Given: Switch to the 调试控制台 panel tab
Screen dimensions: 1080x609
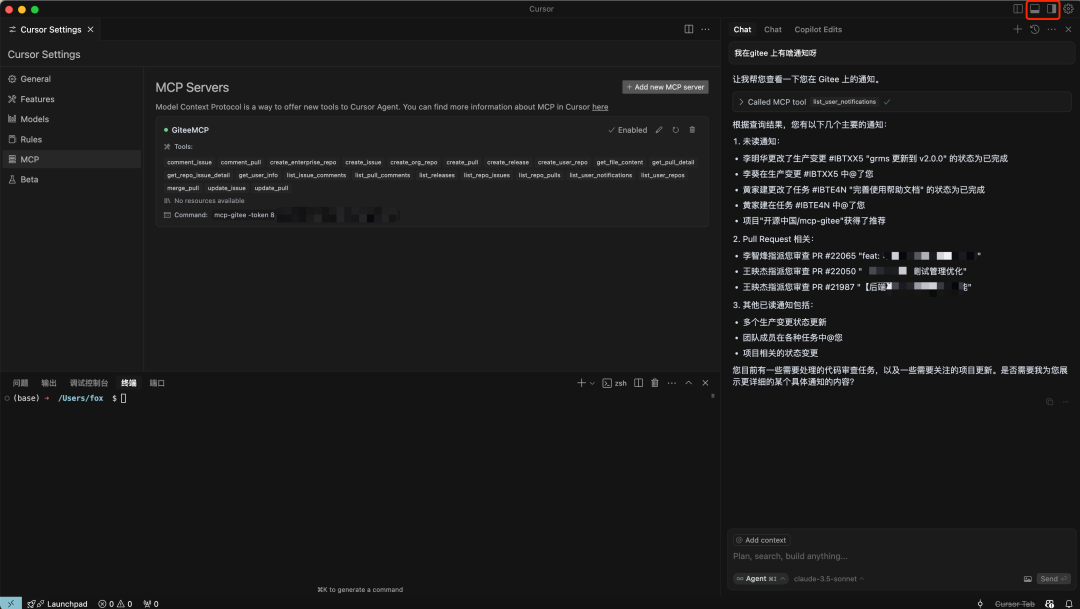Looking at the screenshot, I should click(89, 383).
